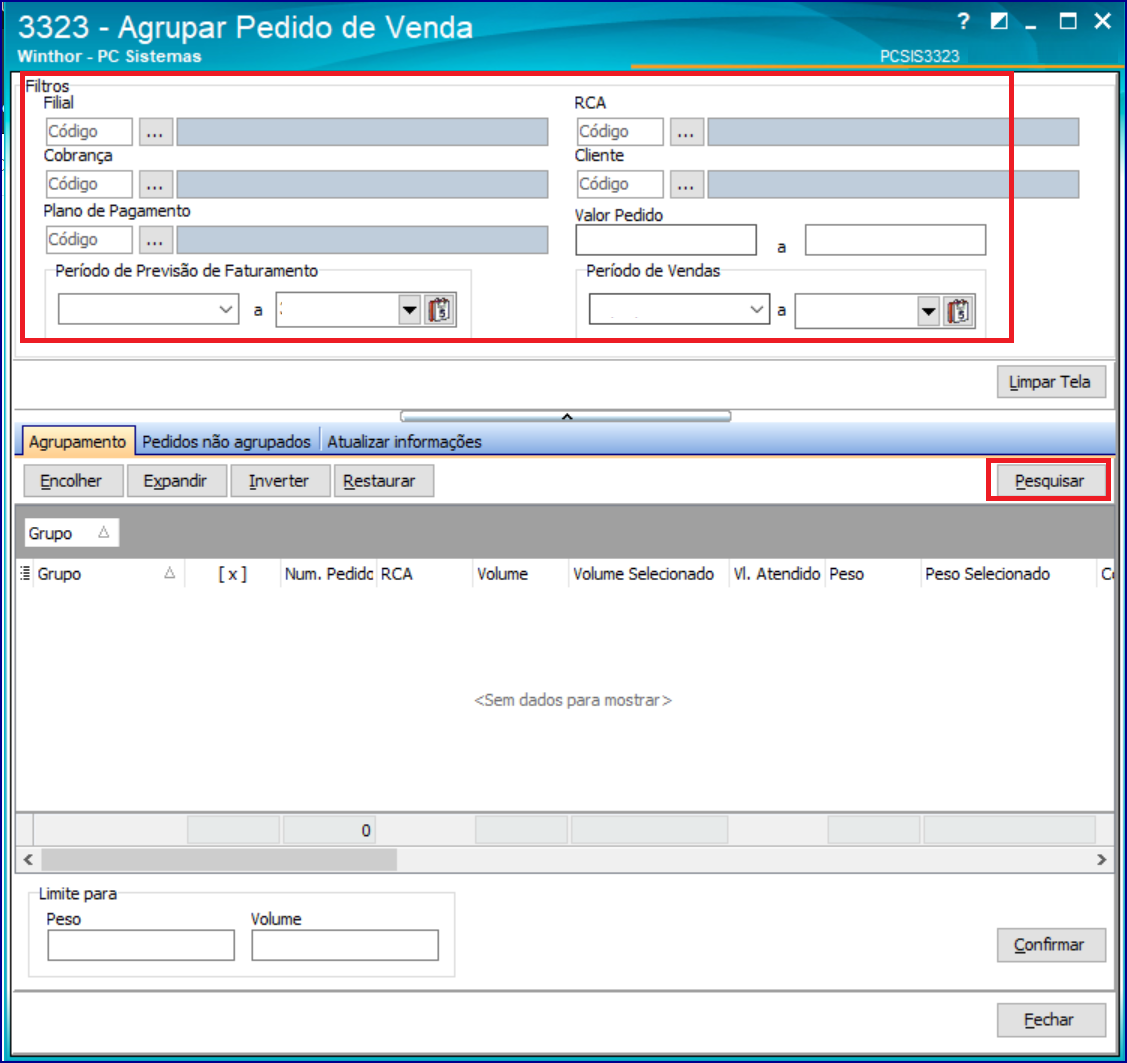The height and width of the screenshot is (1063, 1127).
Task: Click the Expandir button
Action: pos(176,481)
